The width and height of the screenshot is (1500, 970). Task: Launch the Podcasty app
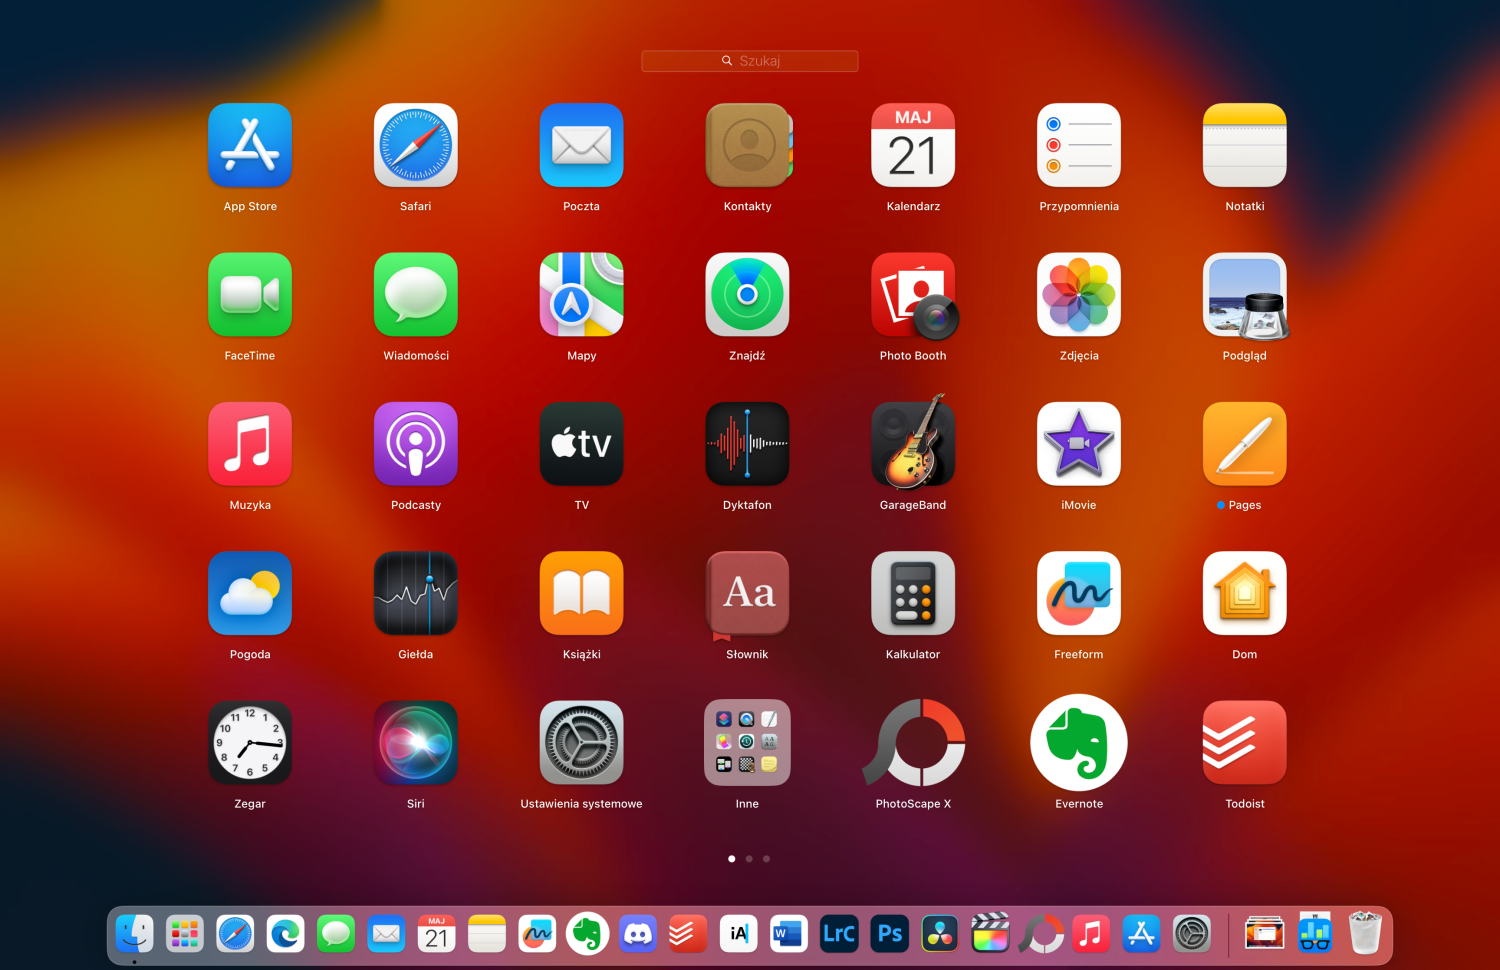click(415, 444)
